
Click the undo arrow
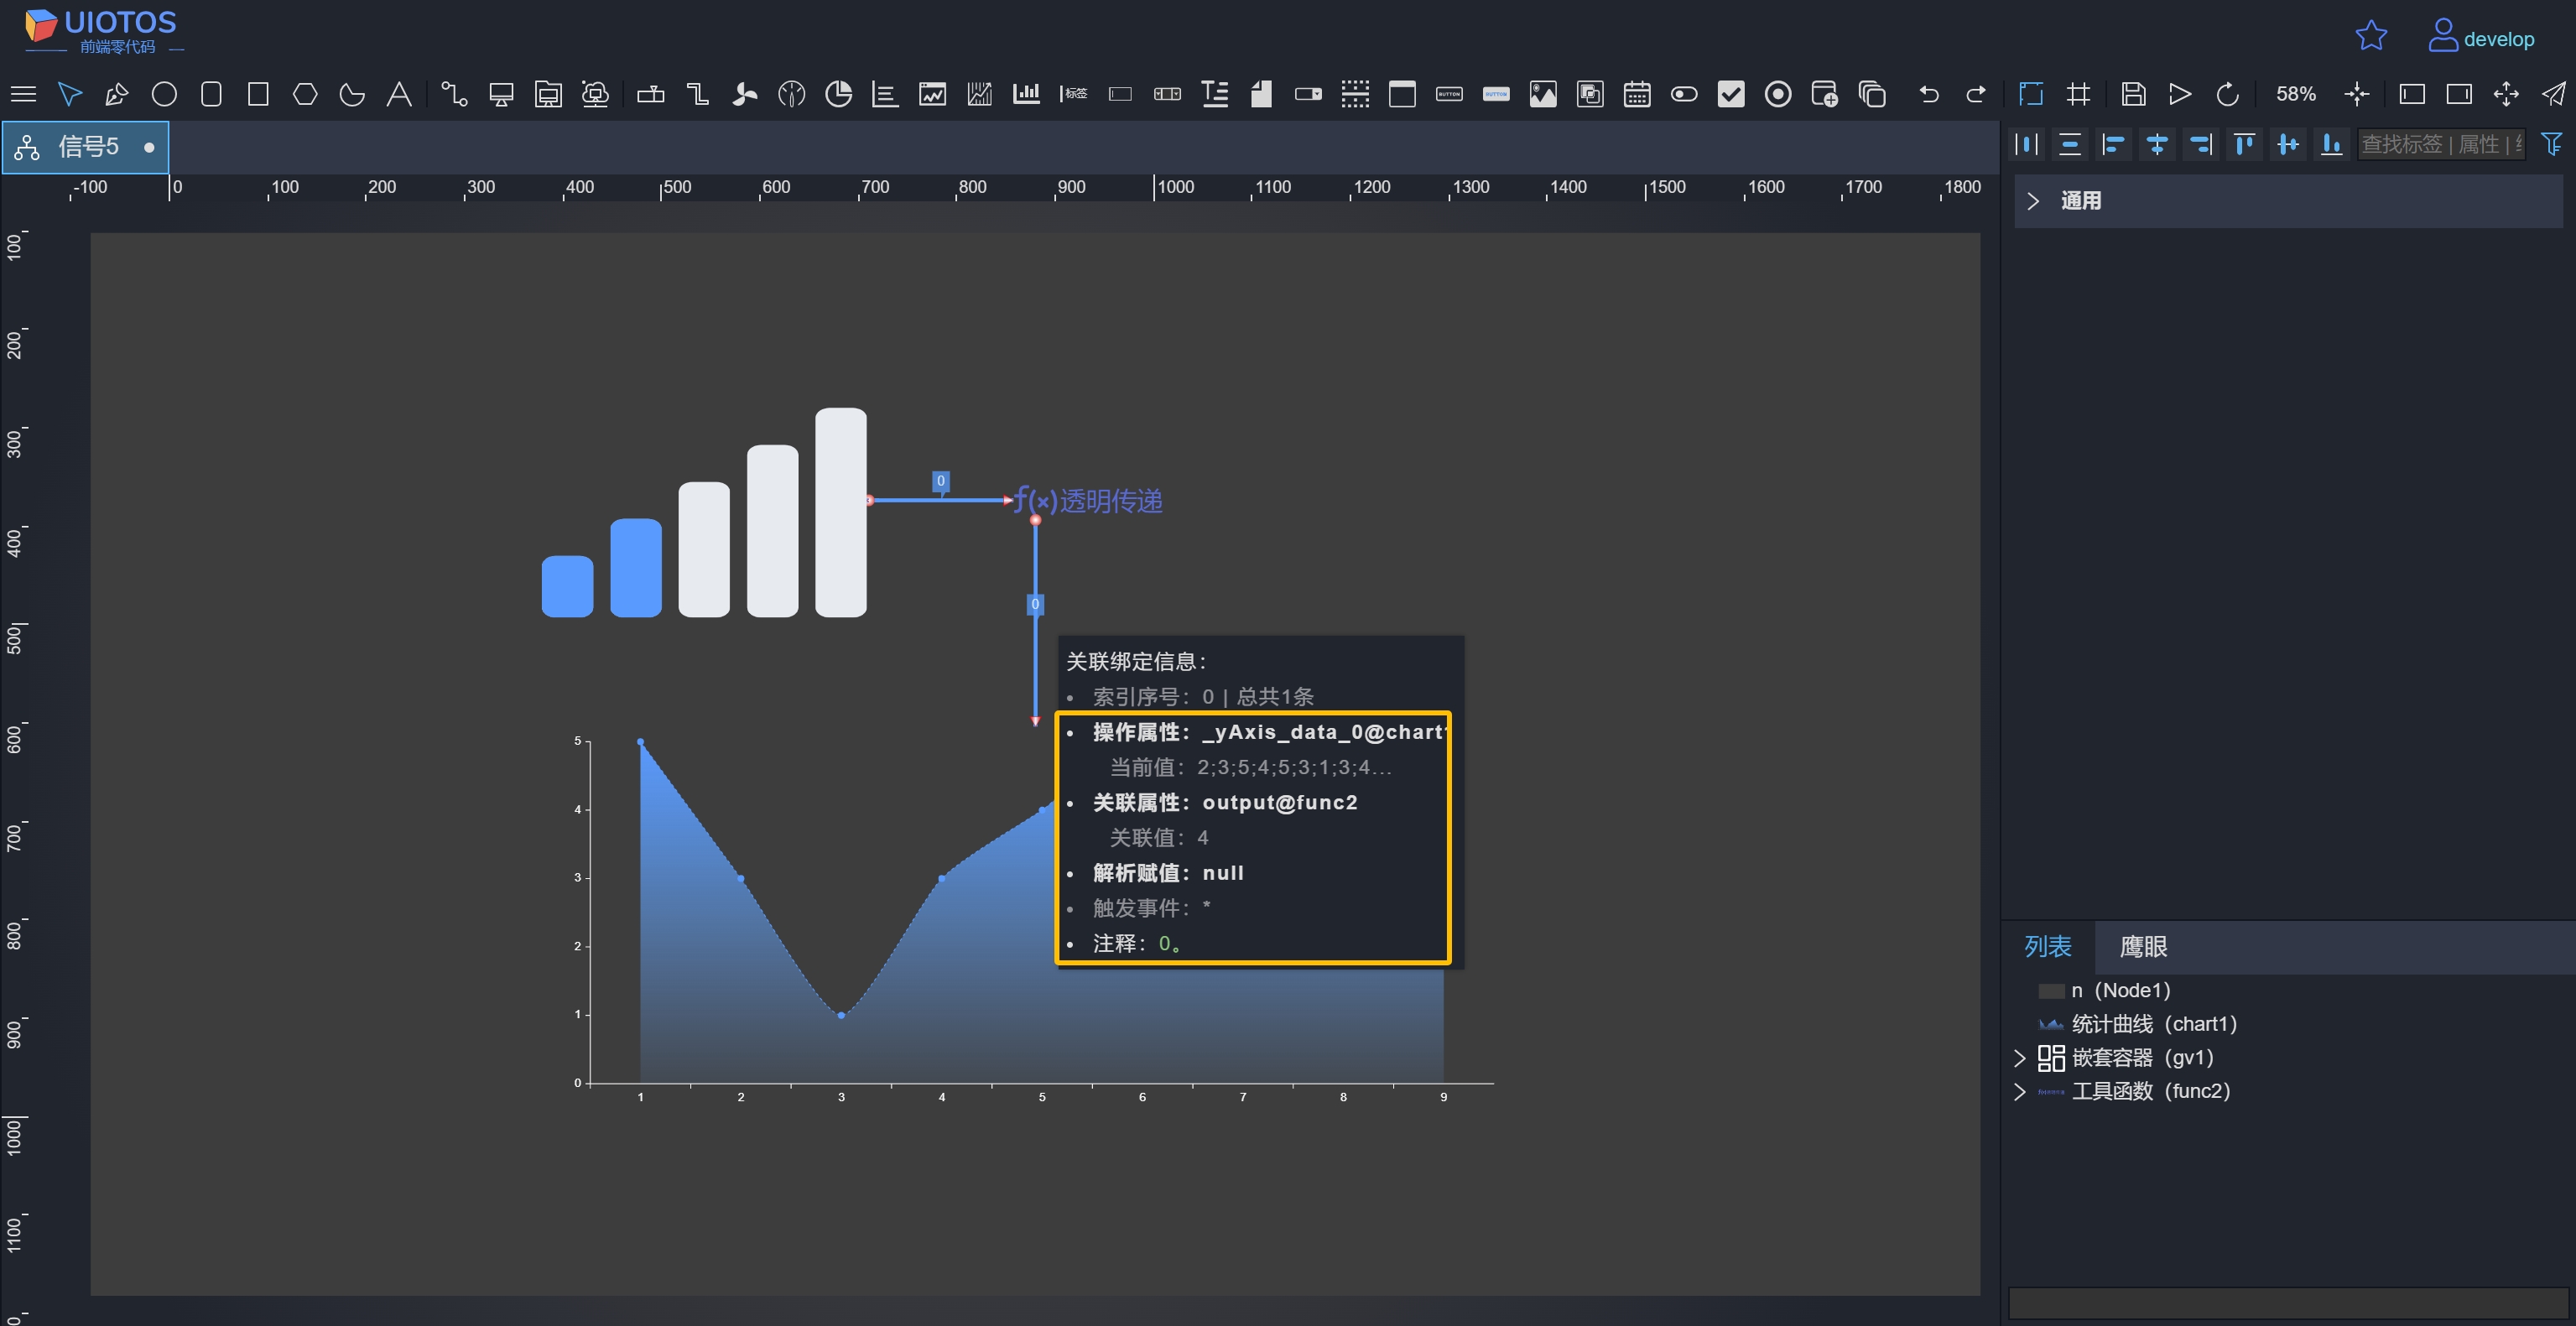tap(1929, 94)
